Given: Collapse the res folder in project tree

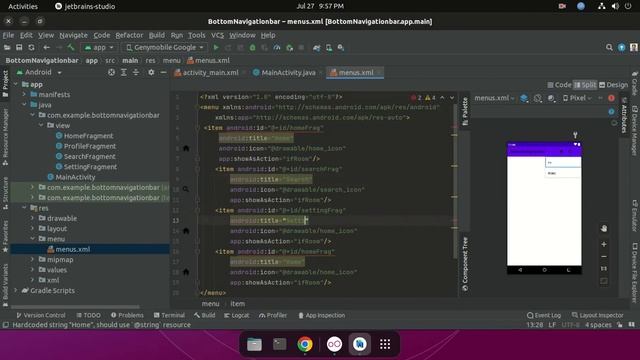Looking at the screenshot, I should point(25,208).
